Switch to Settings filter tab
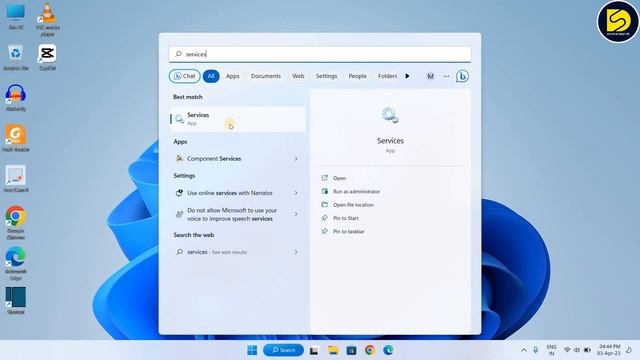Screen dimensions: 640x360 [x=327, y=76]
